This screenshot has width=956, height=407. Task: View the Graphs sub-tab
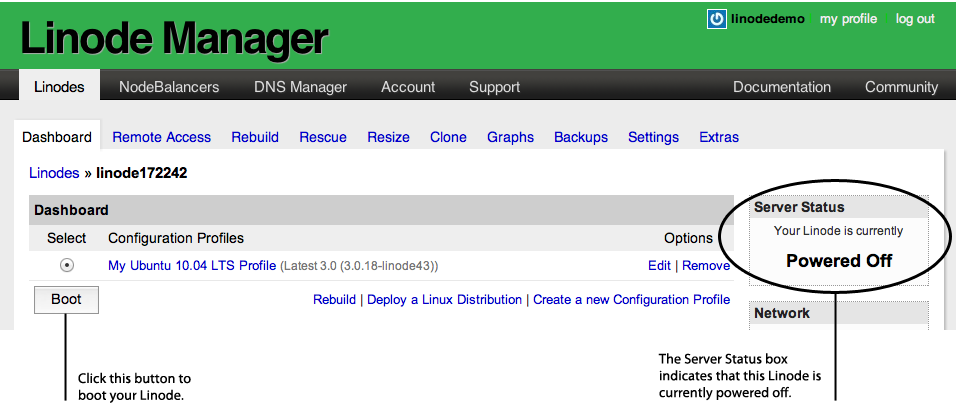[x=510, y=137]
